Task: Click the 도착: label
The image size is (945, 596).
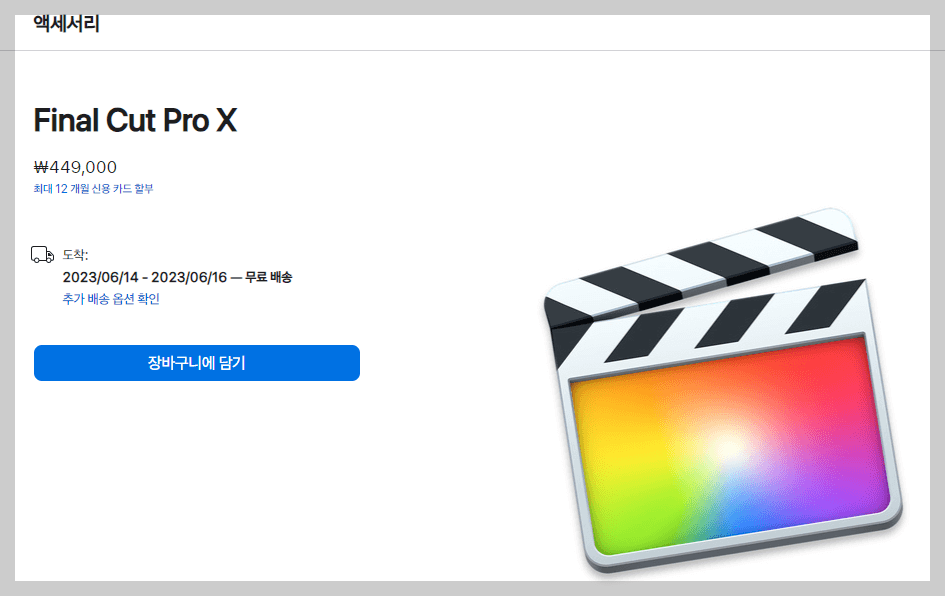Action: coord(75,255)
